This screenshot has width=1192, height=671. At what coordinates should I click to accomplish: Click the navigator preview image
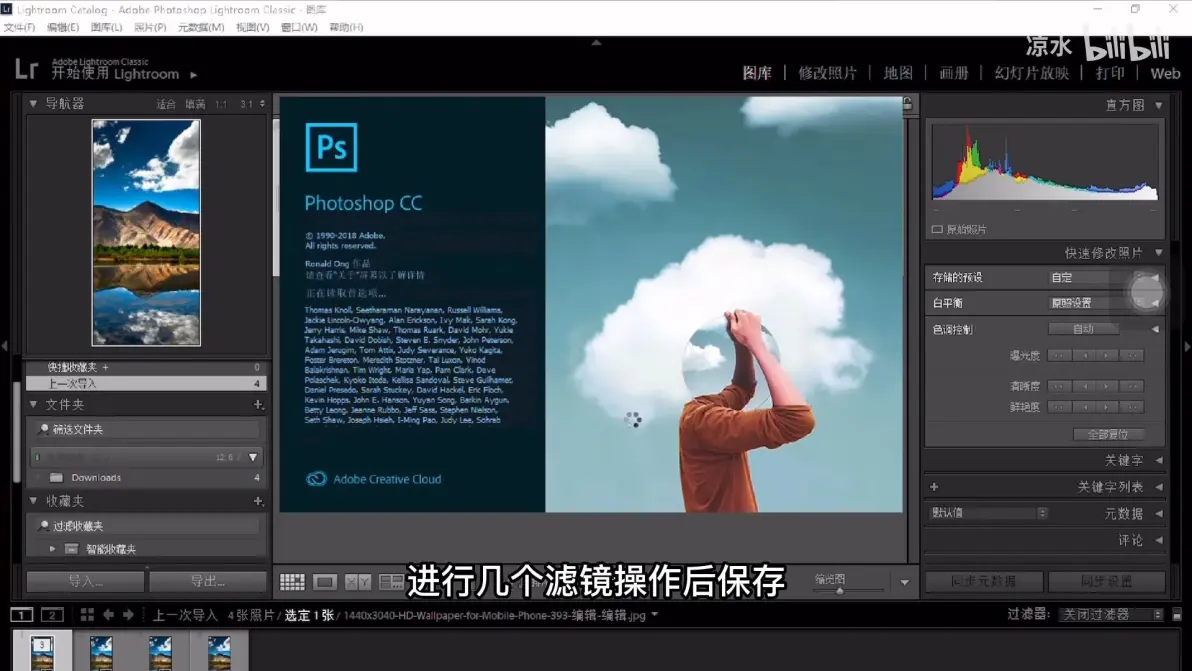point(146,233)
